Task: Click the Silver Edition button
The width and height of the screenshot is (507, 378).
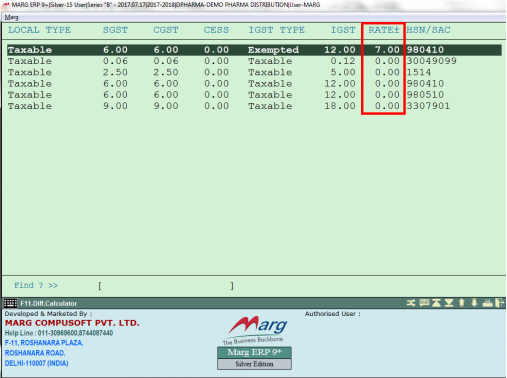Action: point(254,364)
